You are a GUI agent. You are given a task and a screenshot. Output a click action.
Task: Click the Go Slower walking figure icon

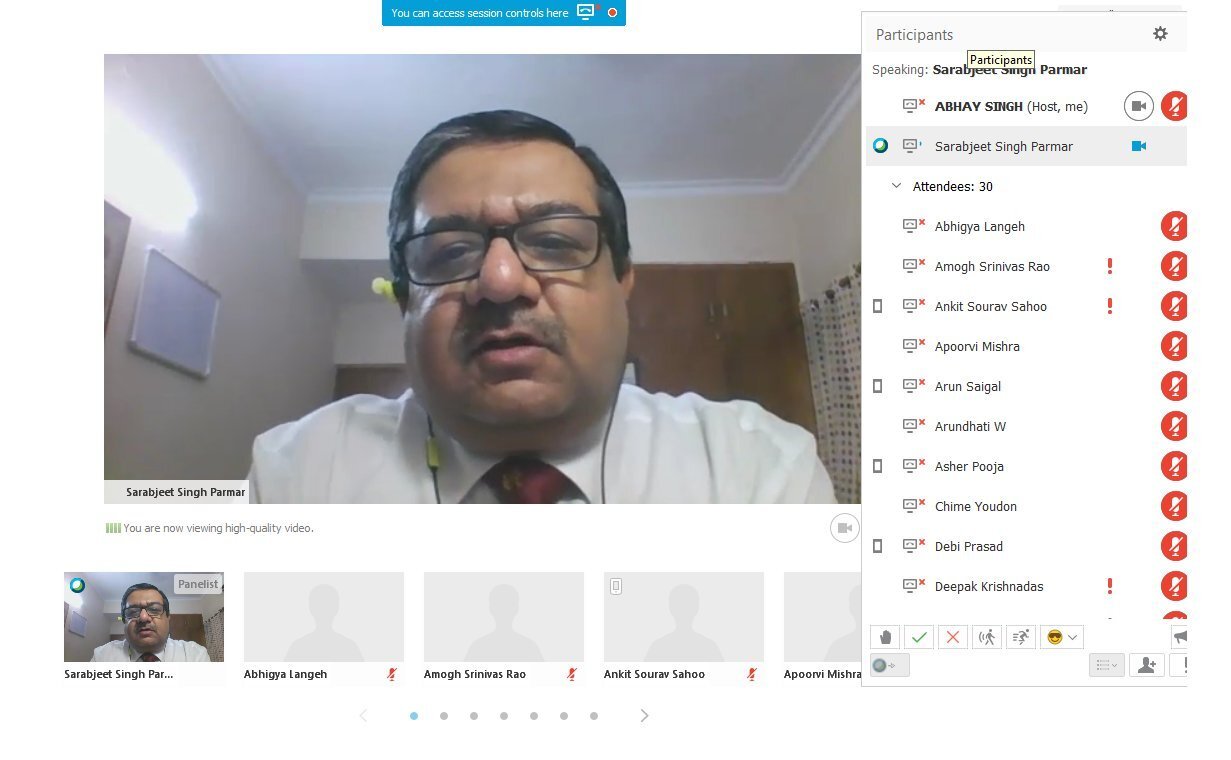987,637
